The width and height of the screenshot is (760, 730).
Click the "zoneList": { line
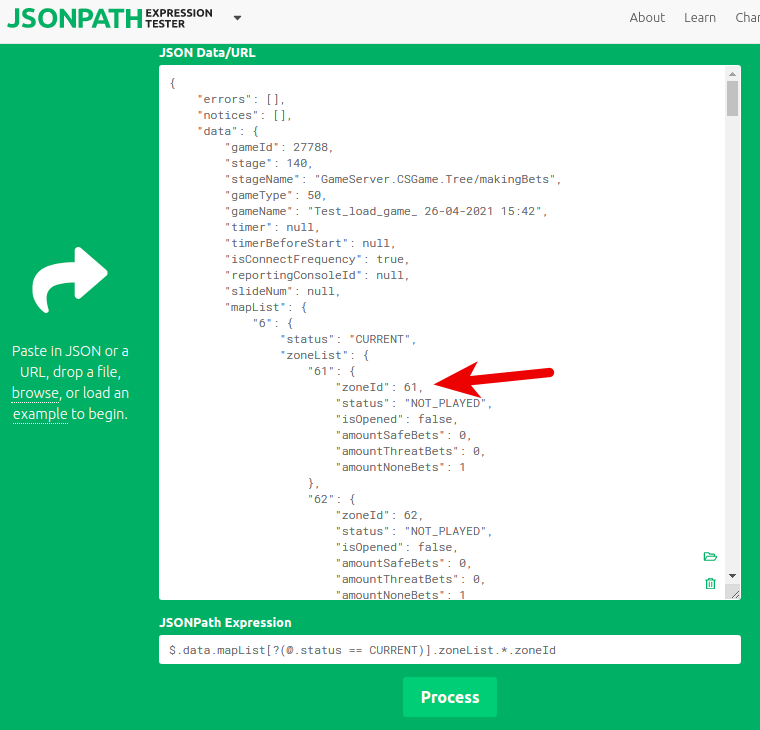pos(325,355)
